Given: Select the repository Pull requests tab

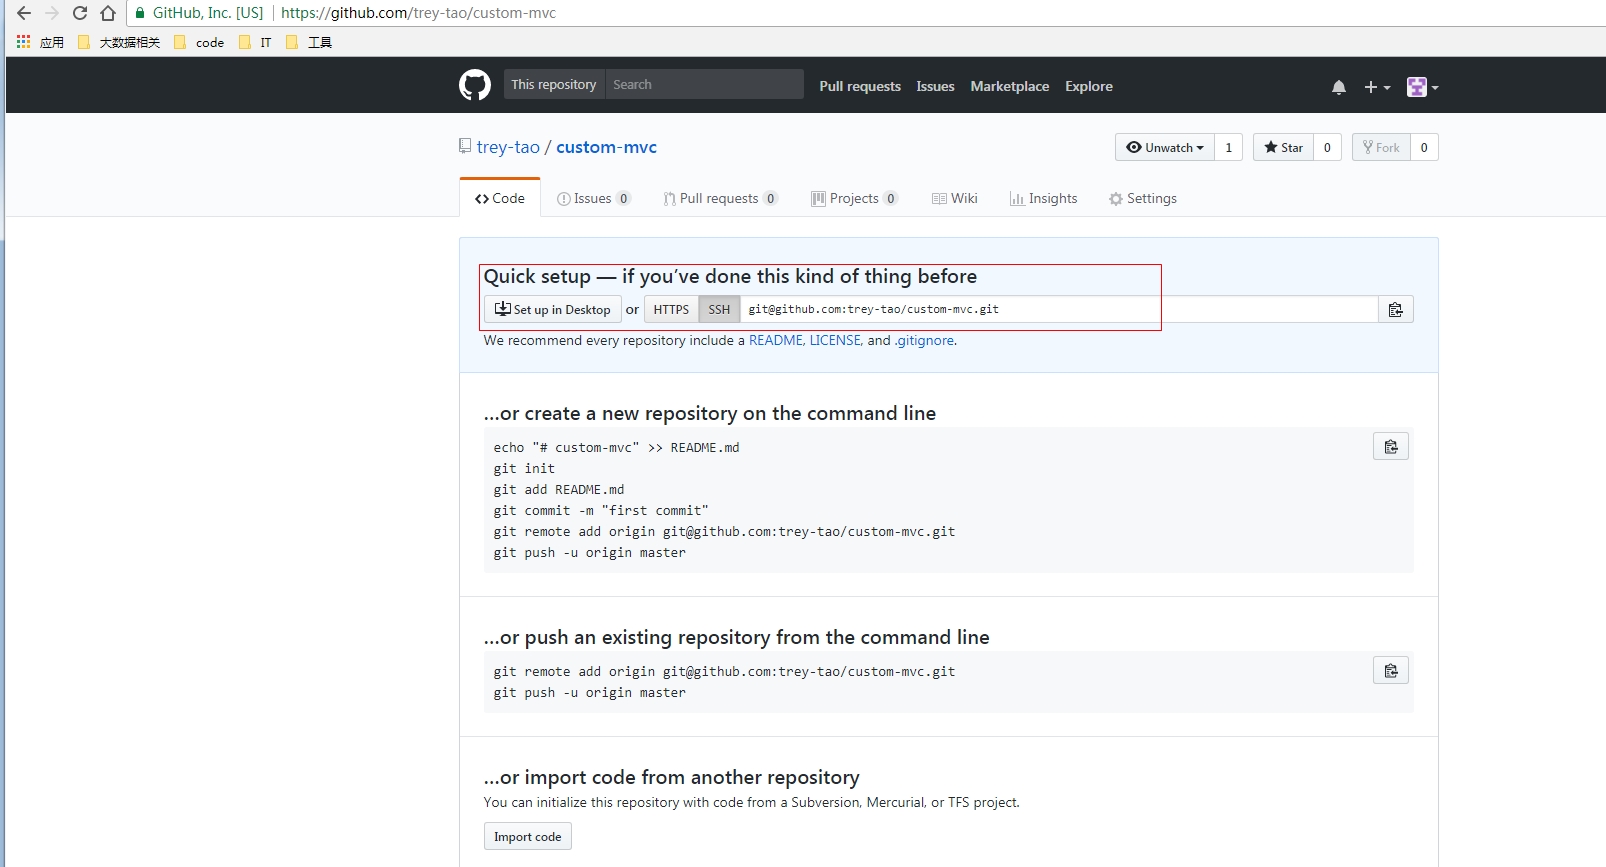Looking at the screenshot, I should point(720,198).
